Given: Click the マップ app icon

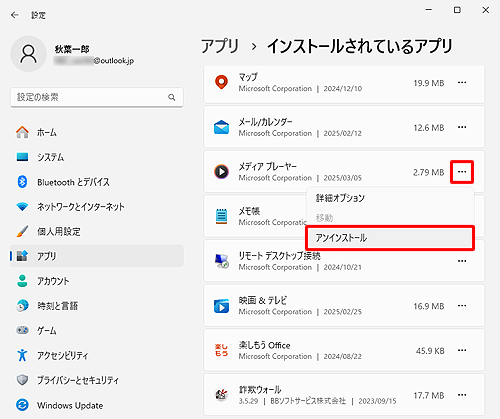Looking at the screenshot, I should [221, 82].
